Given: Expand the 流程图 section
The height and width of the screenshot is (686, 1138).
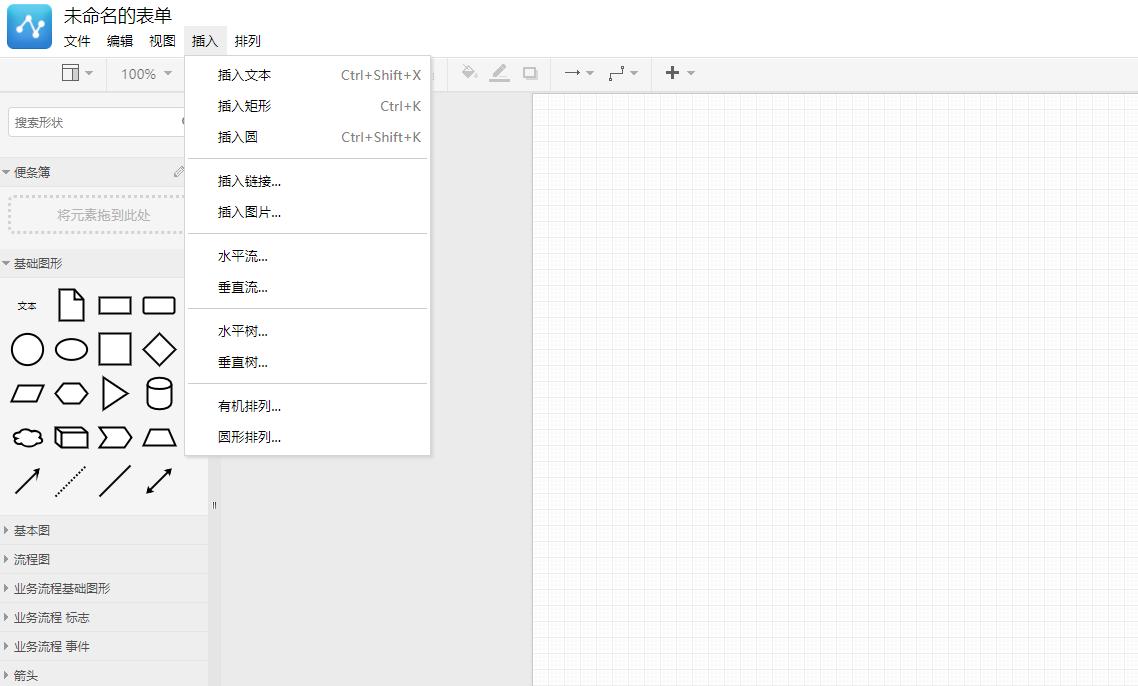Looking at the screenshot, I should tap(104, 560).
